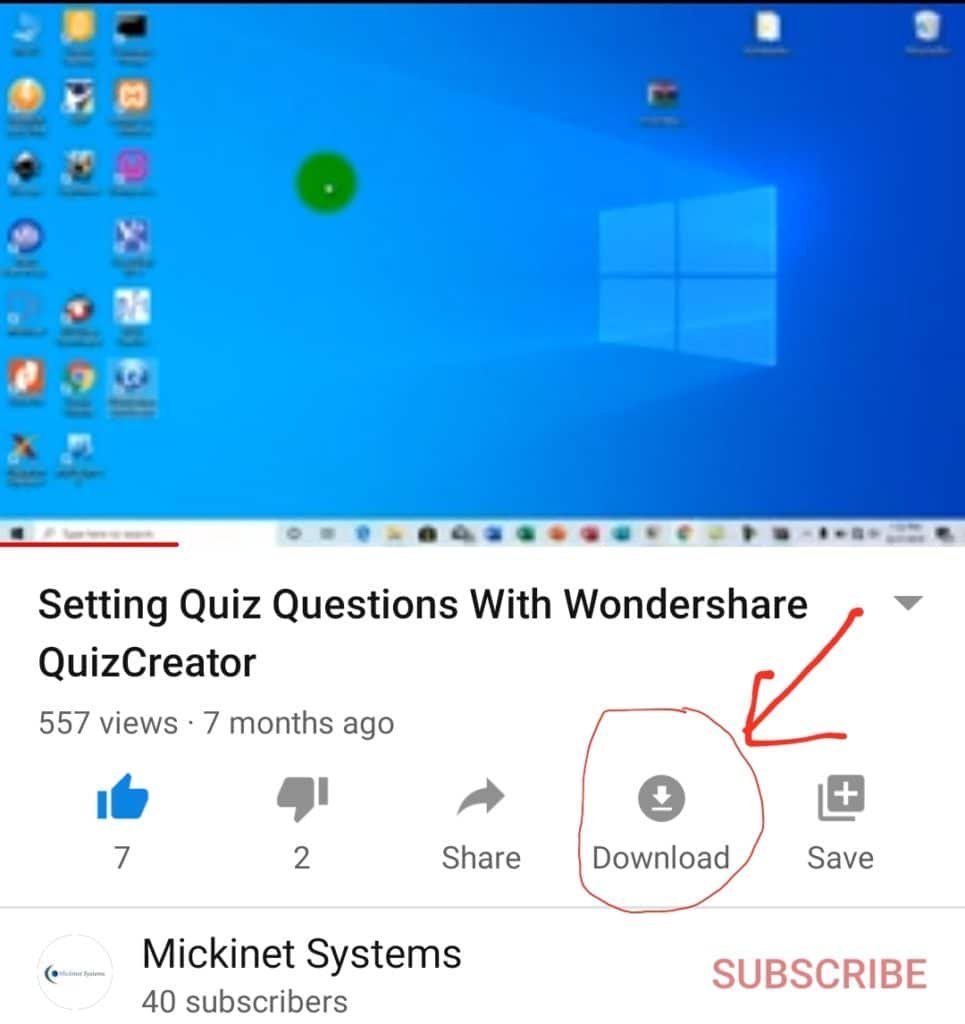Screen dimensions: 965x1024
Task: Tap the video title text
Action: click(422, 633)
